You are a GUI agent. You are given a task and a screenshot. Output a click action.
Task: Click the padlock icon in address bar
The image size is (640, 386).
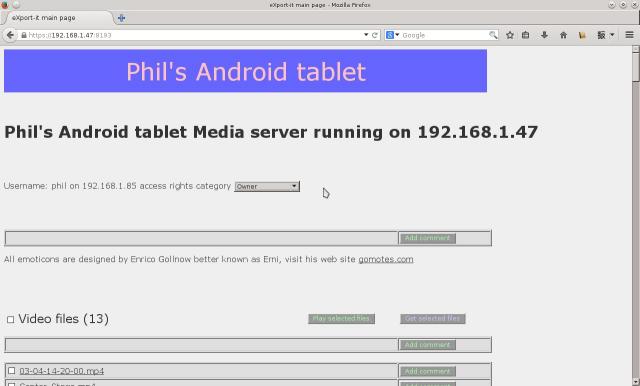click(x=24, y=35)
